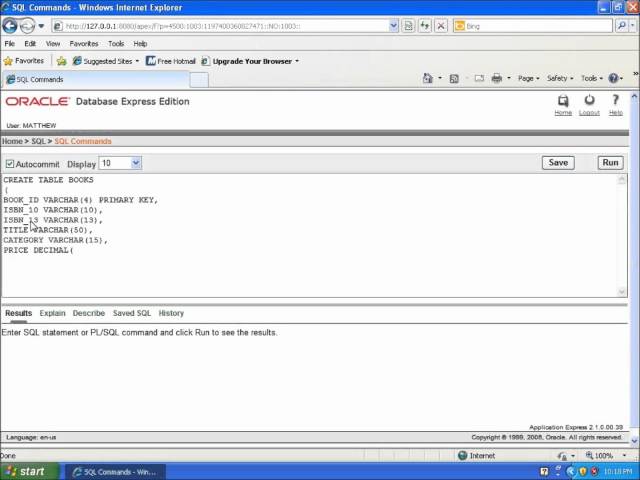Select the Explain tab

coord(52,313)
